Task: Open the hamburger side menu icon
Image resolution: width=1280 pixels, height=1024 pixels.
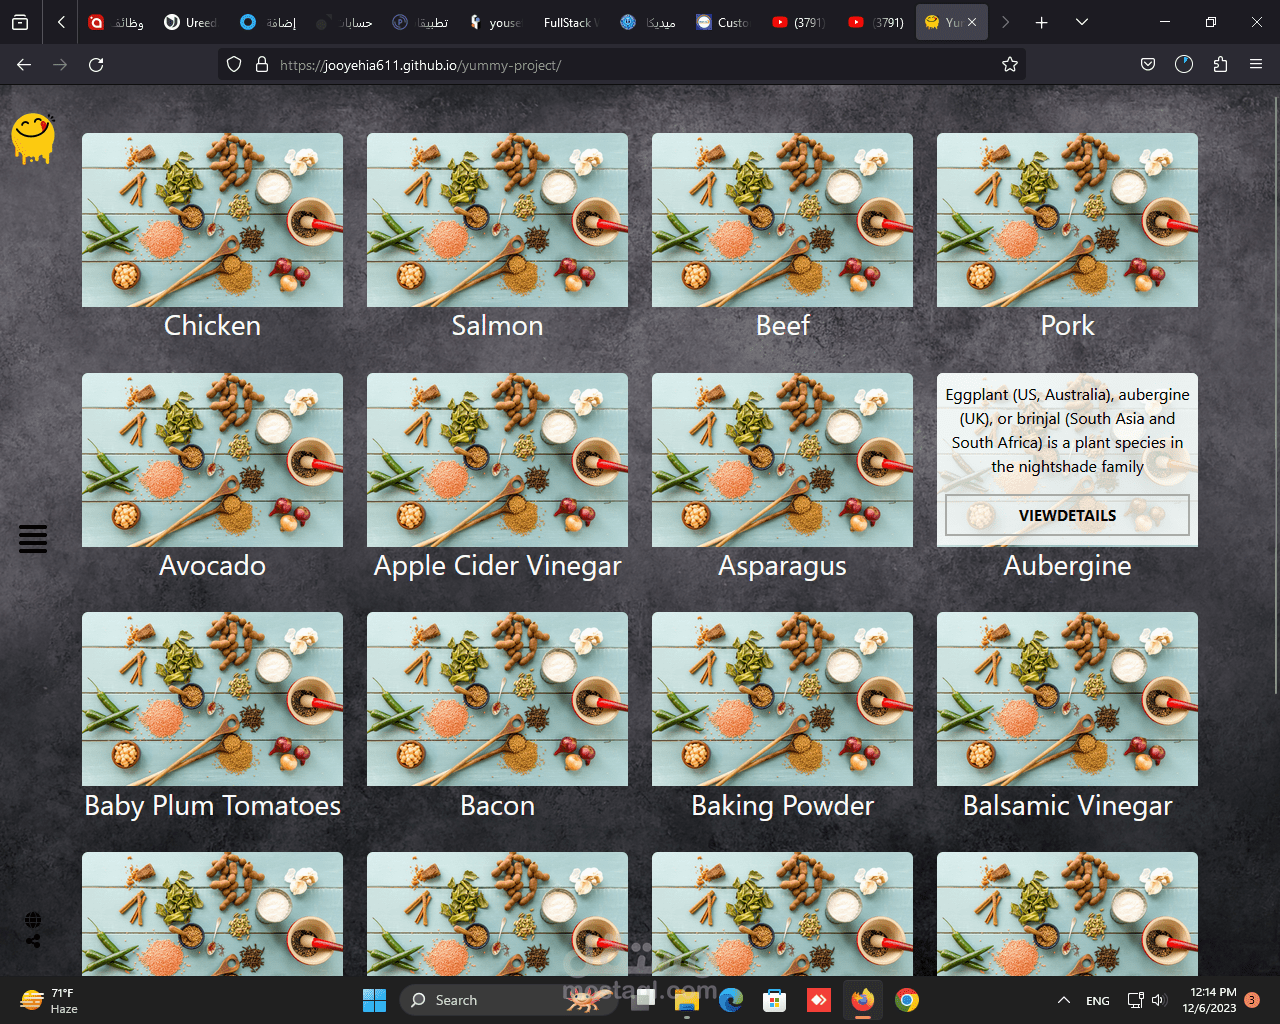Action: tap(33, 538)
